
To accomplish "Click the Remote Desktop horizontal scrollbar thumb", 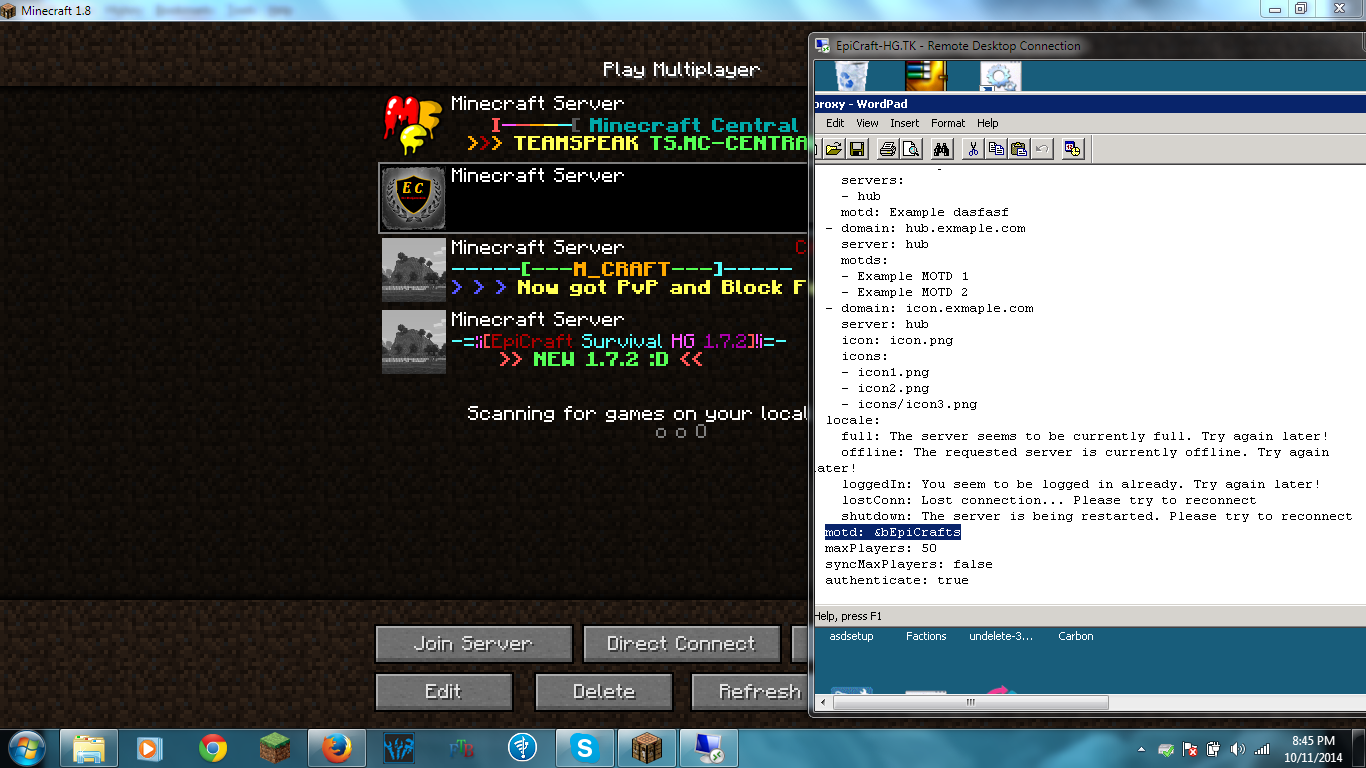I will pos(969,702).
